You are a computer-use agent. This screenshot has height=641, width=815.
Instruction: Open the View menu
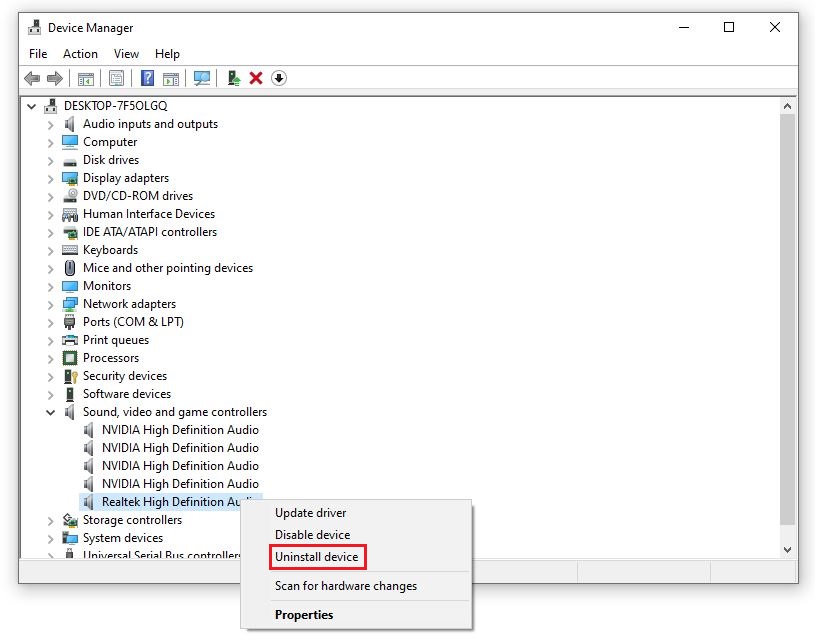coord(126,53)
